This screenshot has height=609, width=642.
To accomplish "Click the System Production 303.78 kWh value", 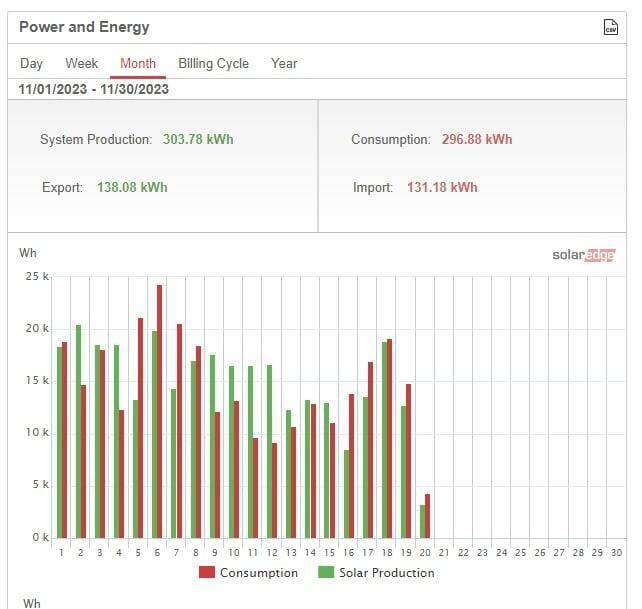I will point(198,139).
